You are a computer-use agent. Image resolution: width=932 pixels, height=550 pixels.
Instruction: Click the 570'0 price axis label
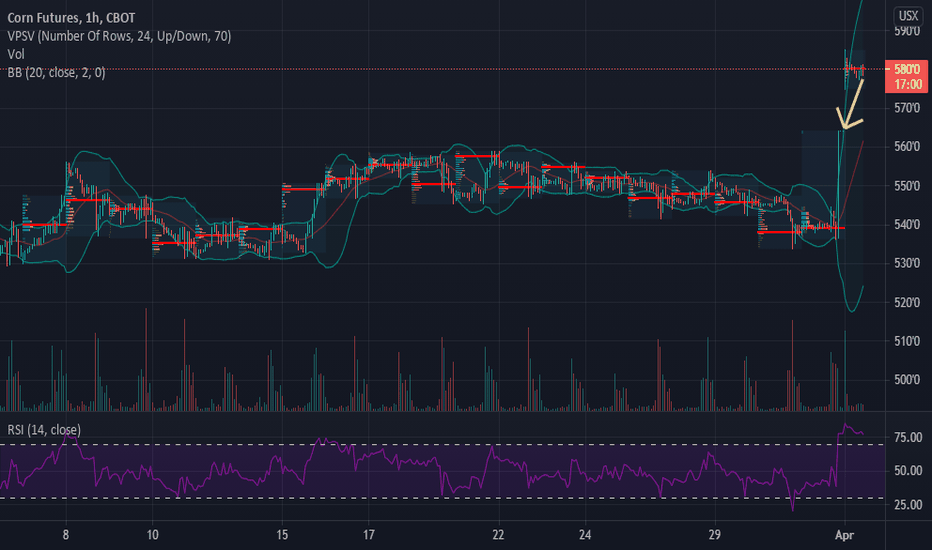pos(907,108)
